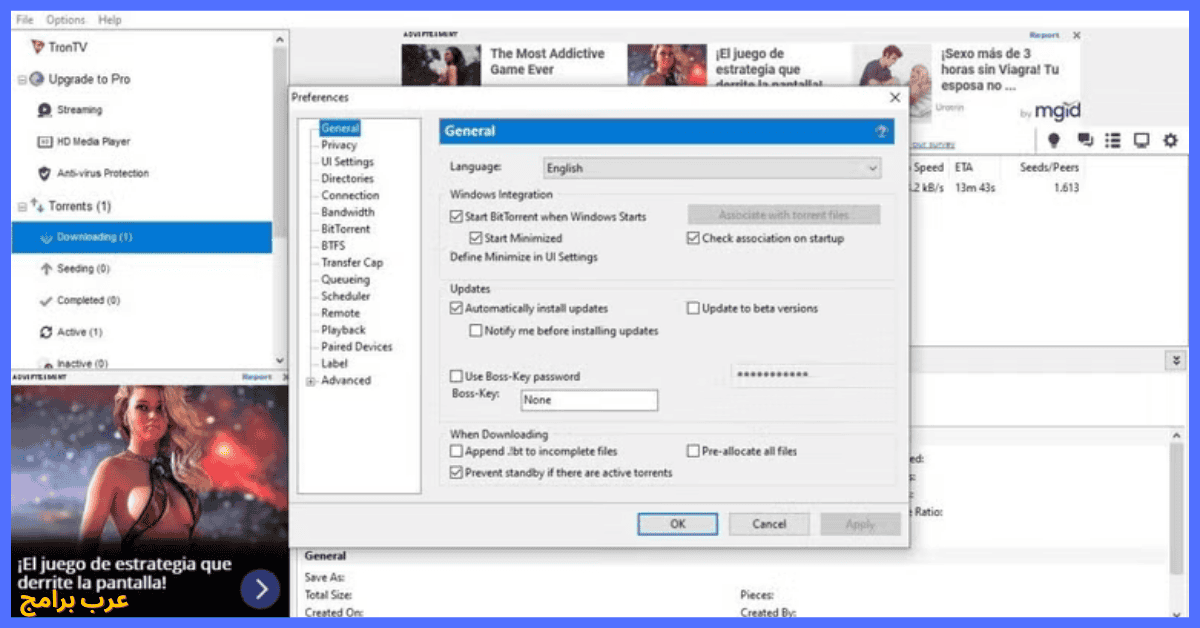Click the Active refresh-arrows icon
Screen dimensions: 1200x628
coord(46,332)
